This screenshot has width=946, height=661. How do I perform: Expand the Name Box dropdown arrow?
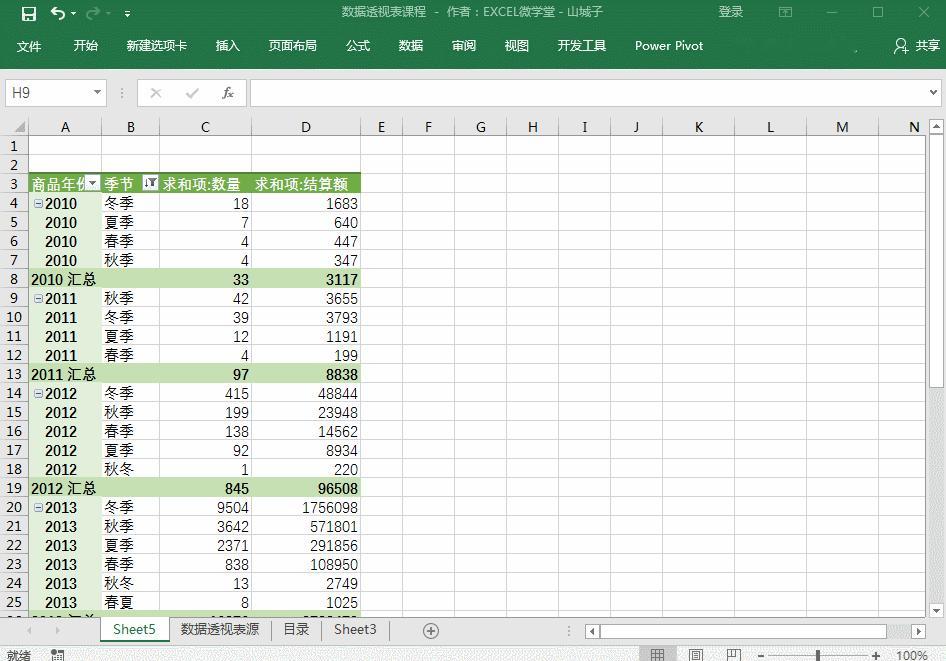click(97, 92)
